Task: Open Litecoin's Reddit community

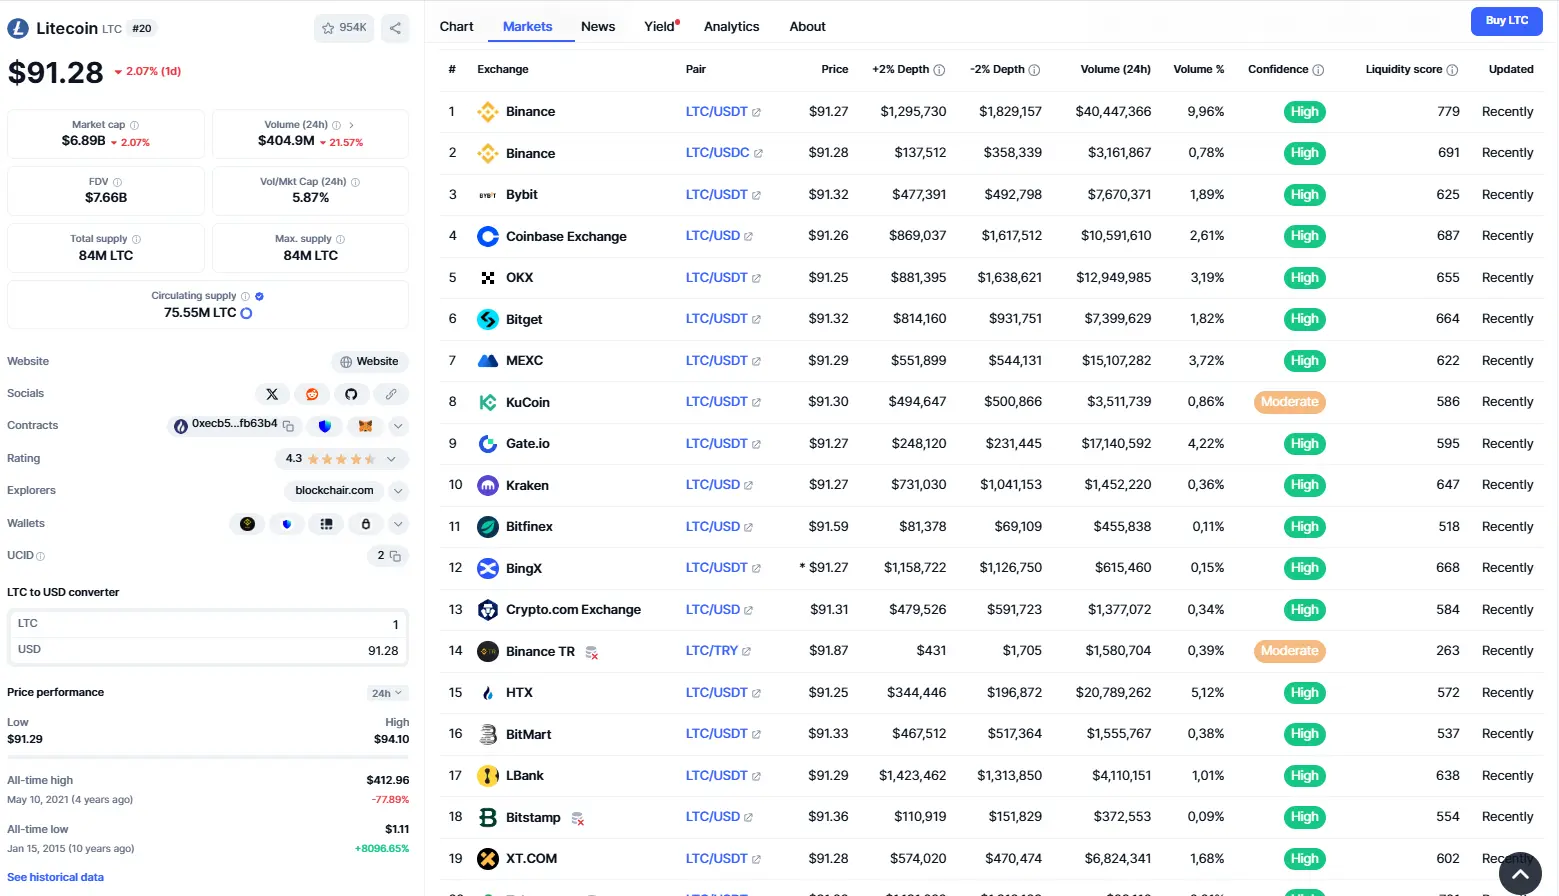Action: [x=311, y=394]
